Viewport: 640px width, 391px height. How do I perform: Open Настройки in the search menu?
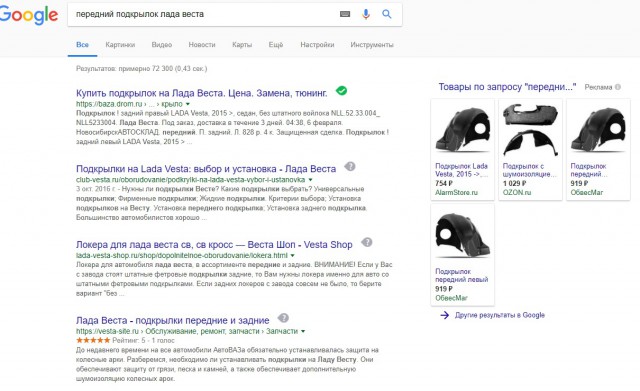pos(317,45)
